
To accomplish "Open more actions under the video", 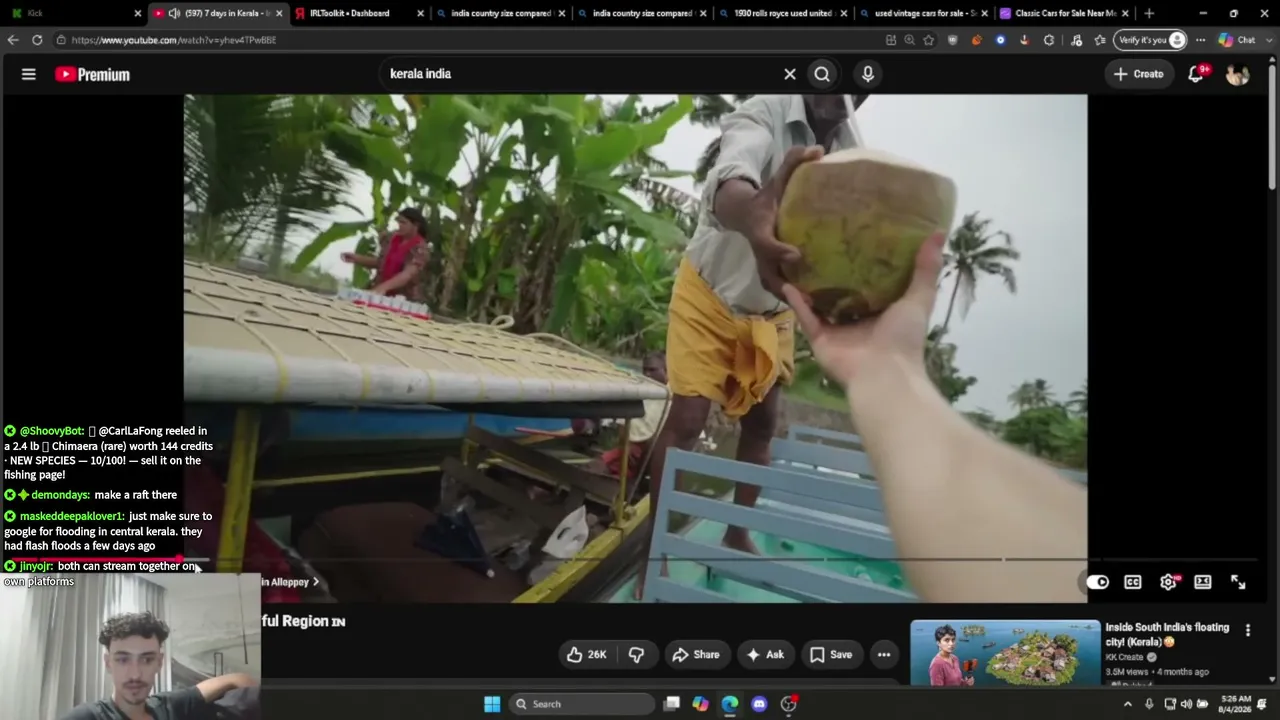I will (x=884, y=655).
